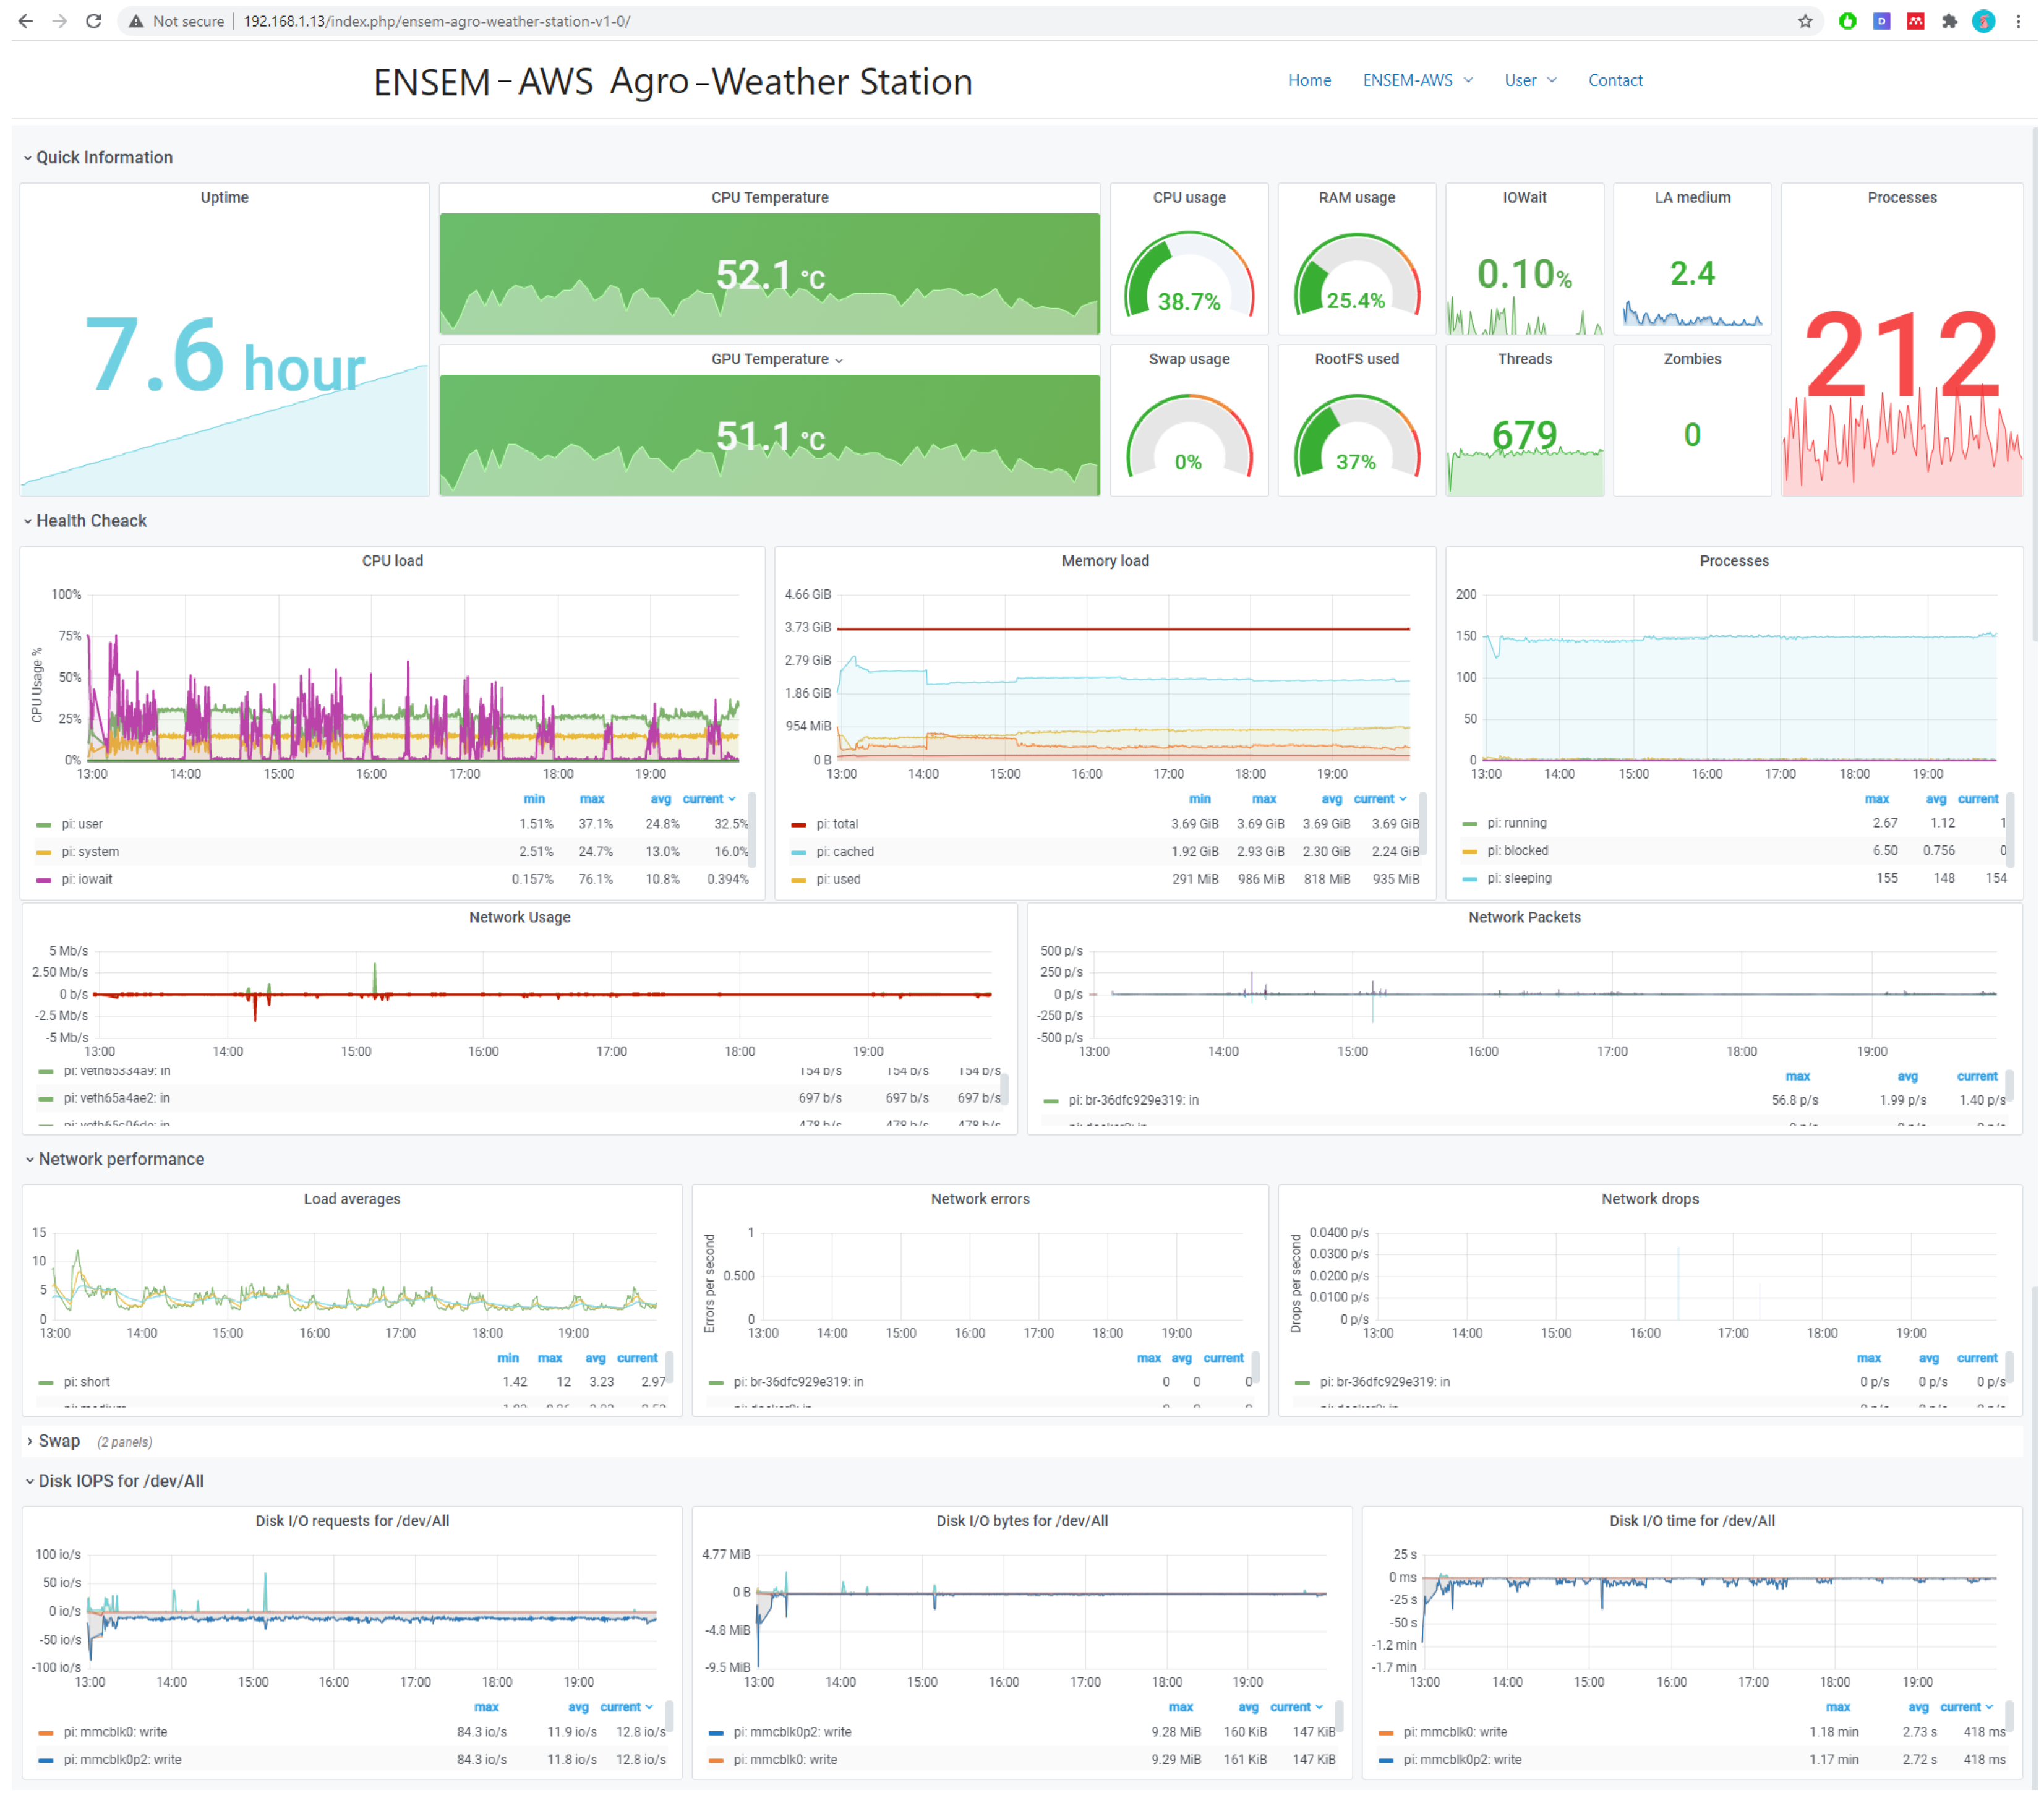Open the User navigation menu

point(1529,80)
